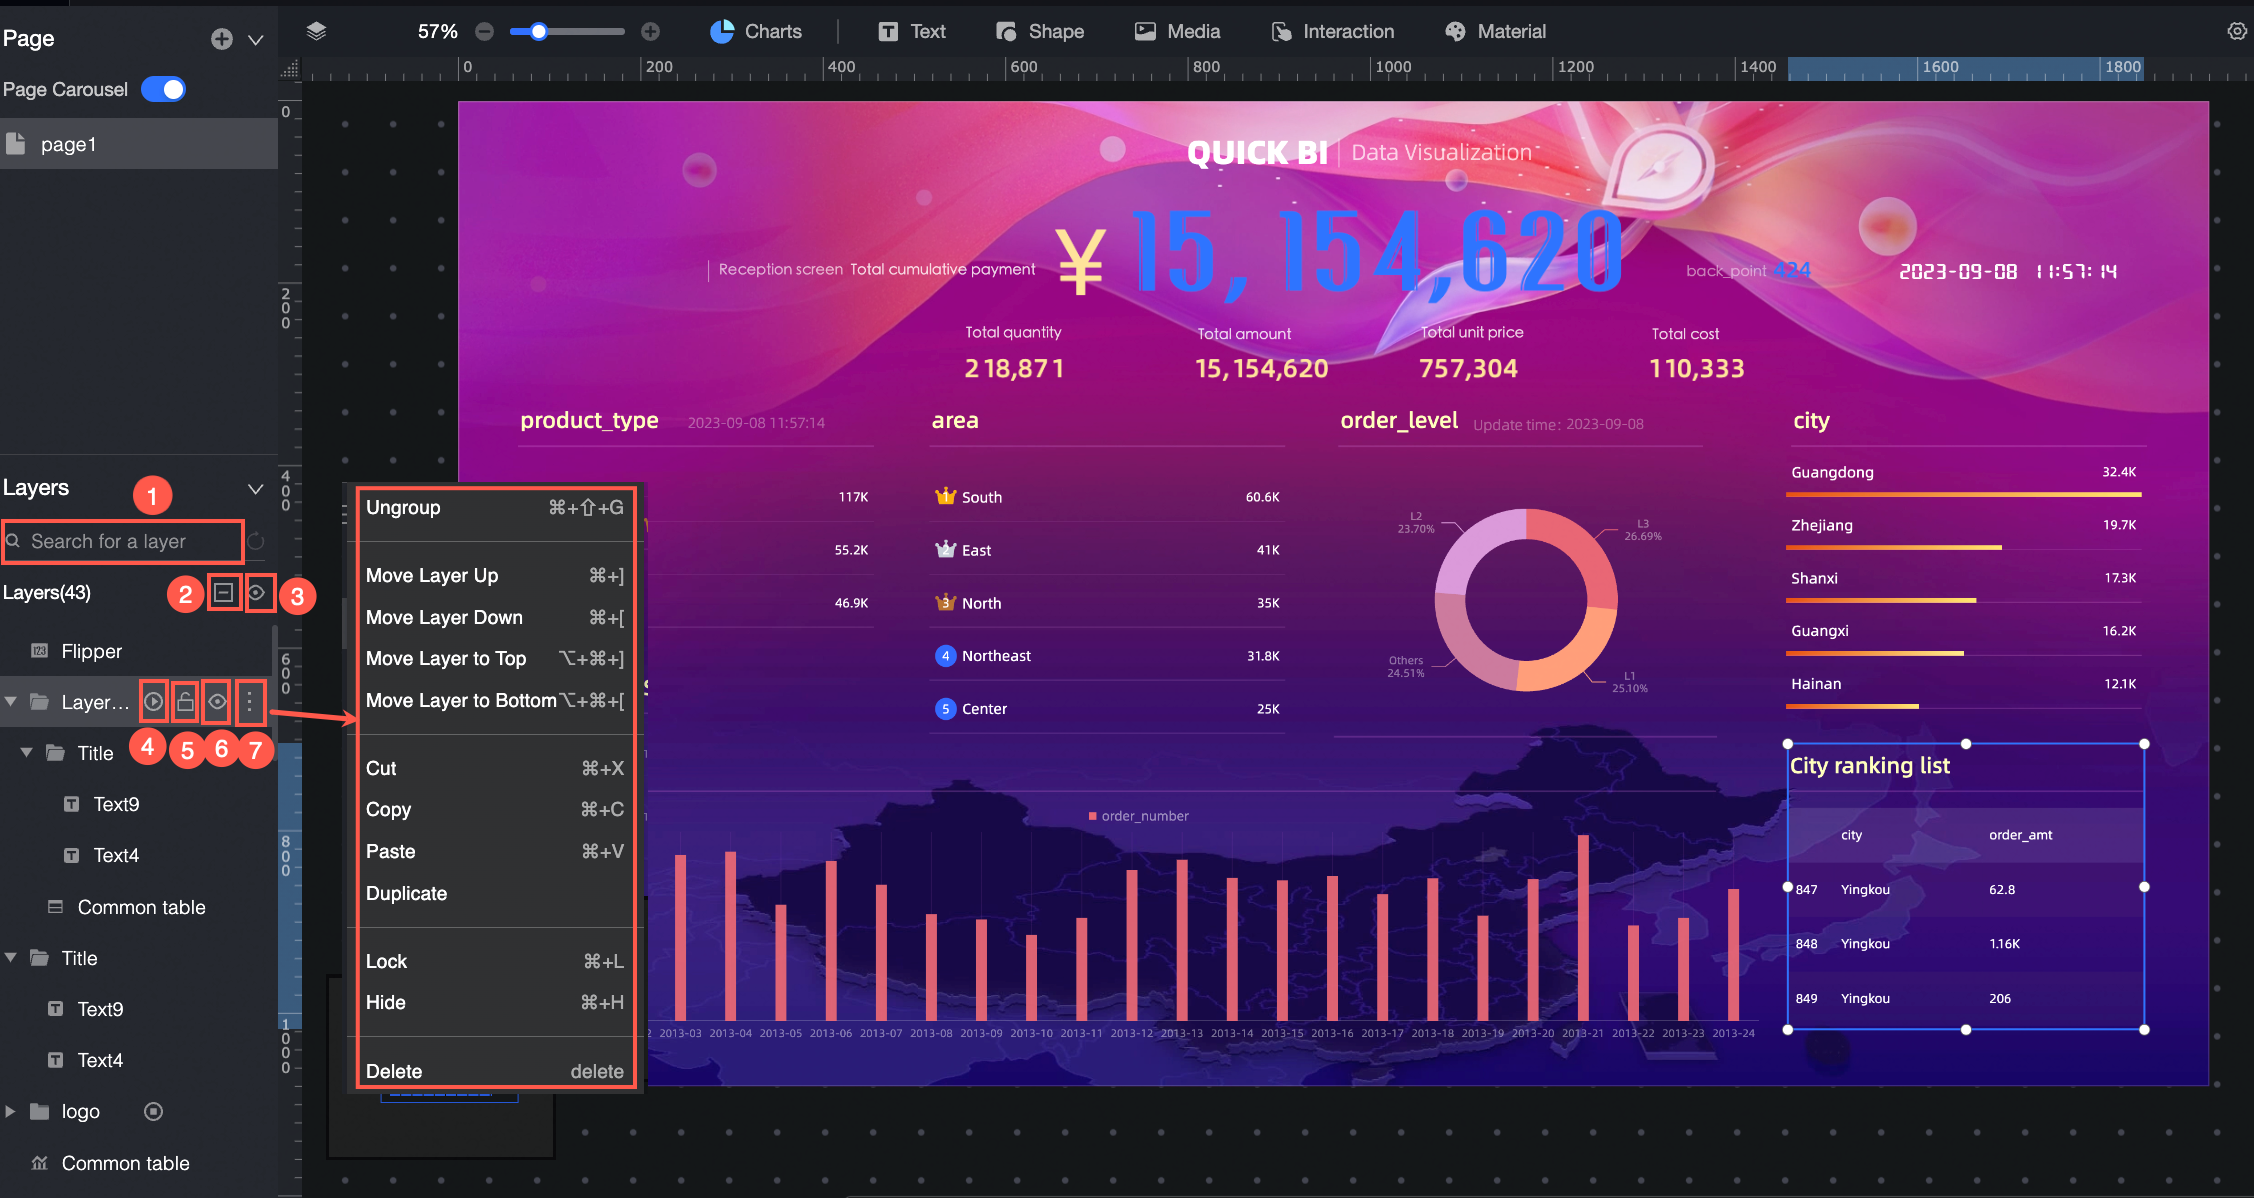The height and width of the screenshot is (1198, 2254).
Task: Click the add page plus icon
Action: [222, 39]
